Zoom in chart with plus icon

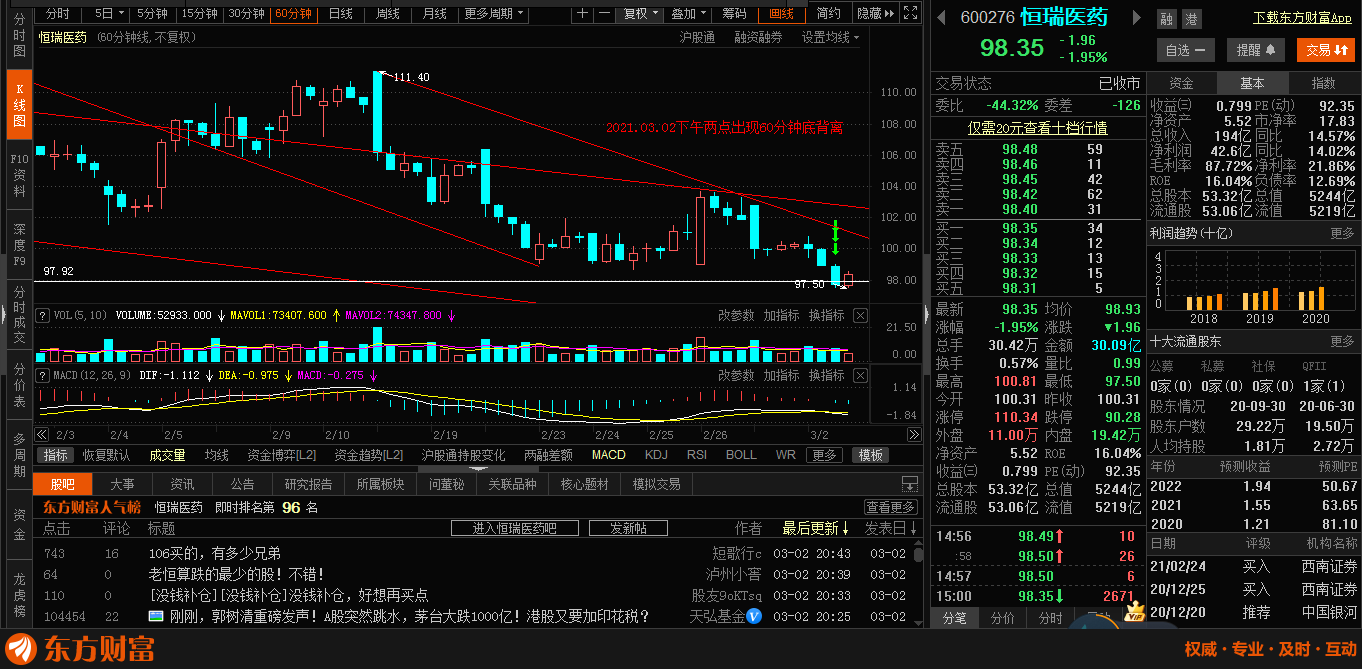tap(583, 13)
